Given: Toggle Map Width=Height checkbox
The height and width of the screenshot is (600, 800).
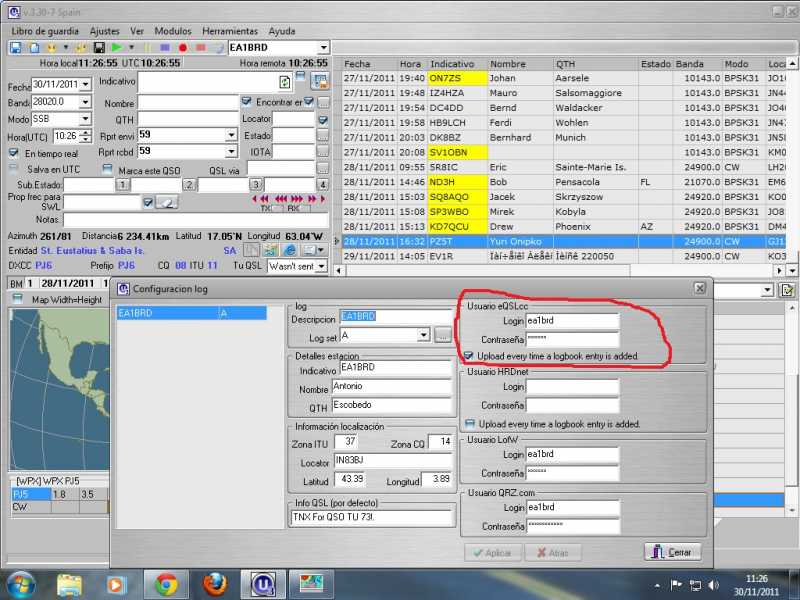Looking at the screenshot, I should point(17,298).
